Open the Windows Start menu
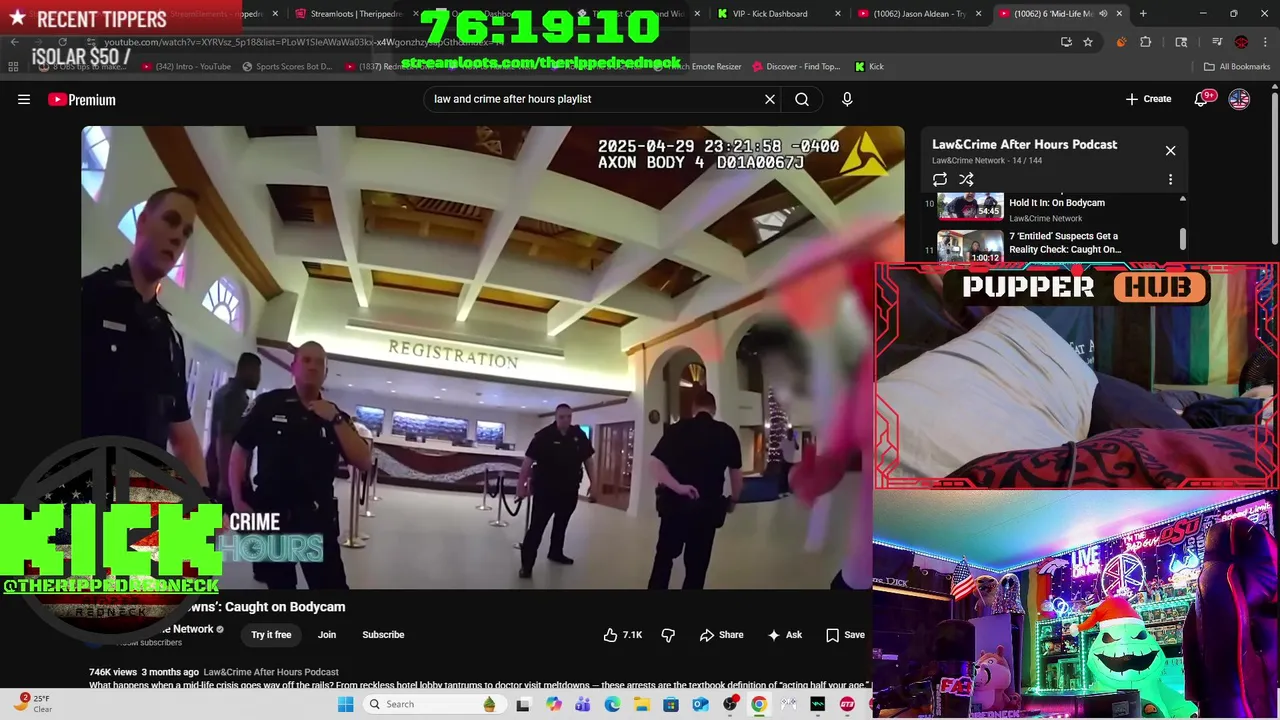The height and width of the screenshot is (720, 1280). [345, 704]
